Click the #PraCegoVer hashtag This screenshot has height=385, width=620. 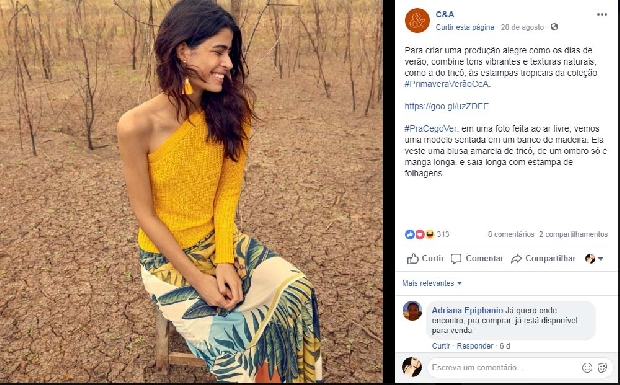[431, 129]
